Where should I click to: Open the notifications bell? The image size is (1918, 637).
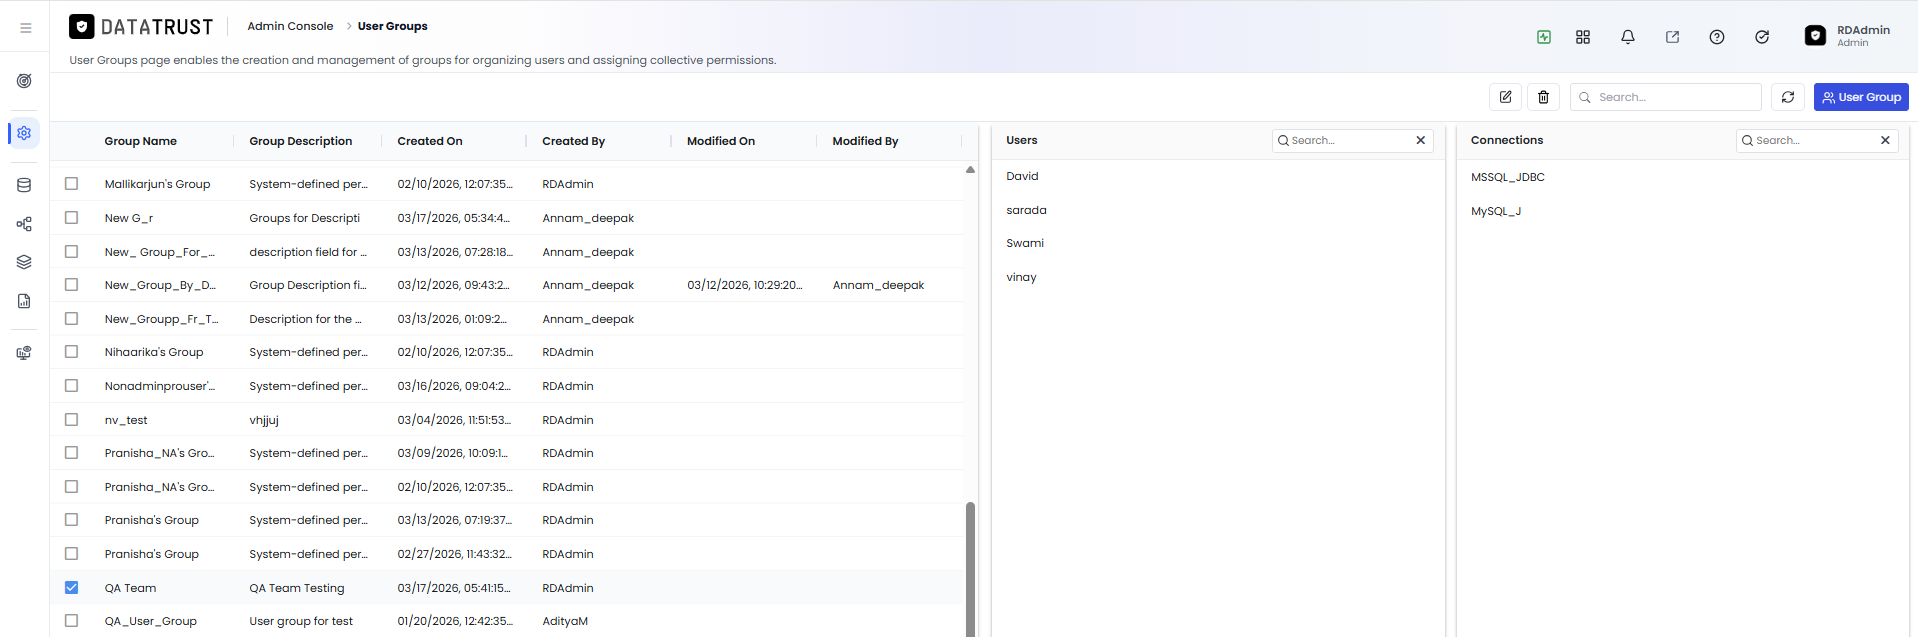click(x=1628, y=37)
